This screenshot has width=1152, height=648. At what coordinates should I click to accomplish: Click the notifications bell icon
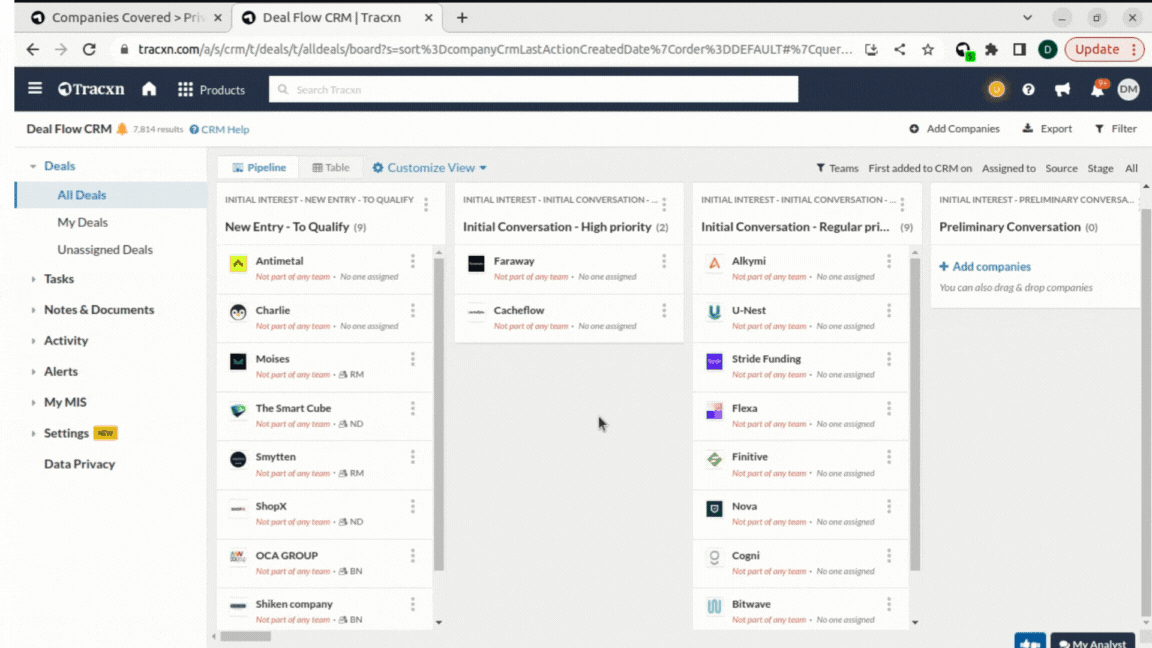pos(1097,90)
